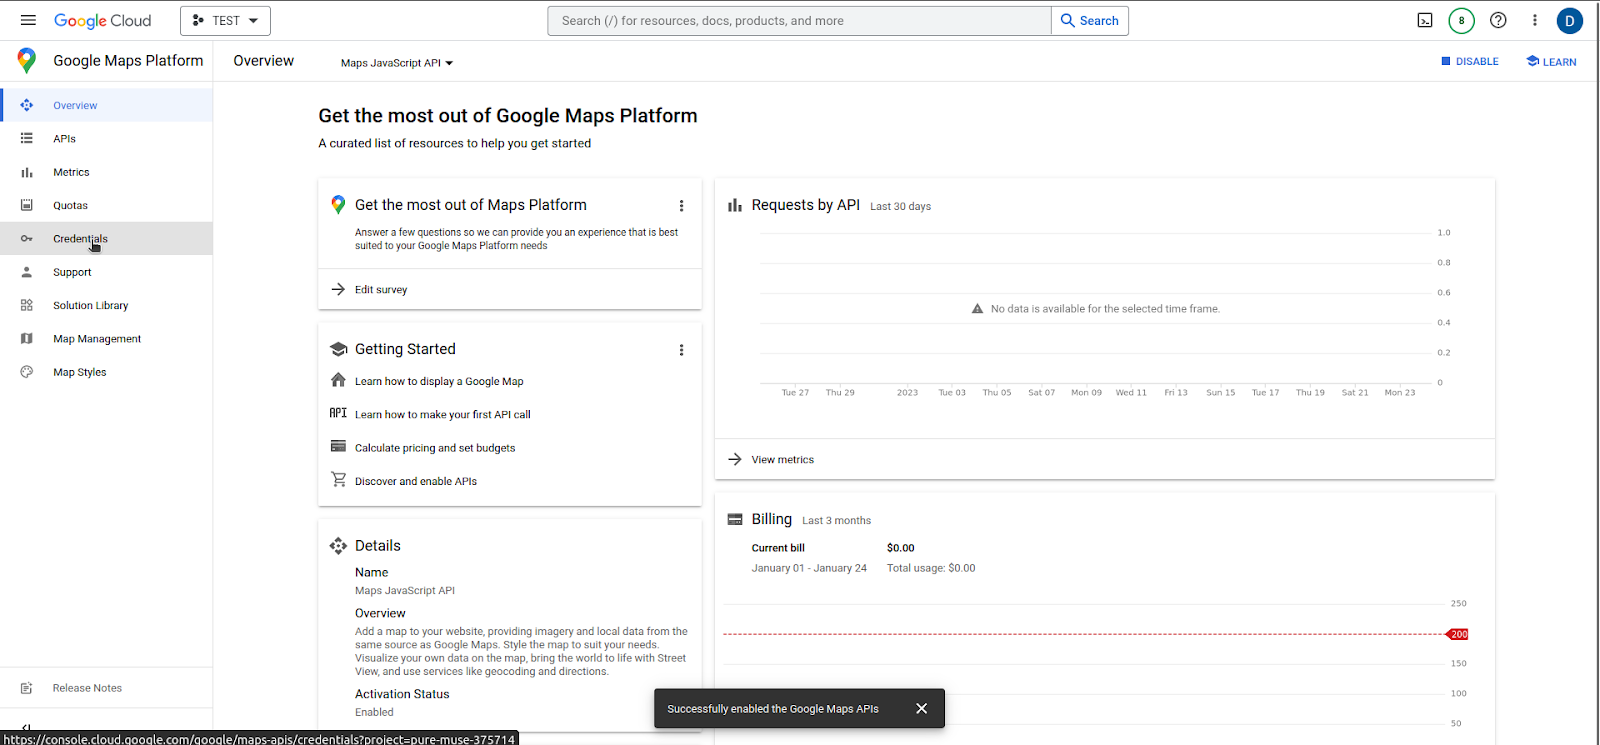Click the Map Management sidebar icon

point(27,339)
